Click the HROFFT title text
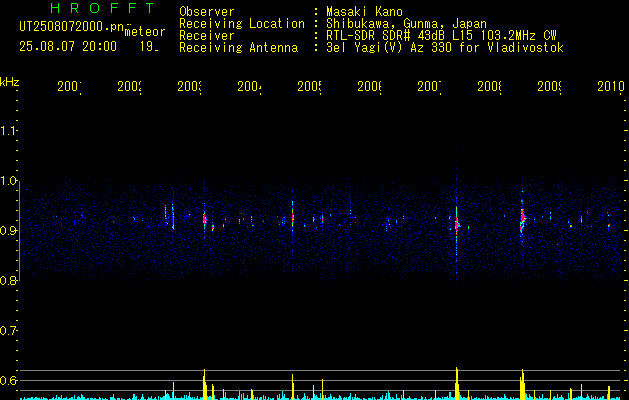The height and width of the screenshot is (400, 629). [x=103, y=8]
